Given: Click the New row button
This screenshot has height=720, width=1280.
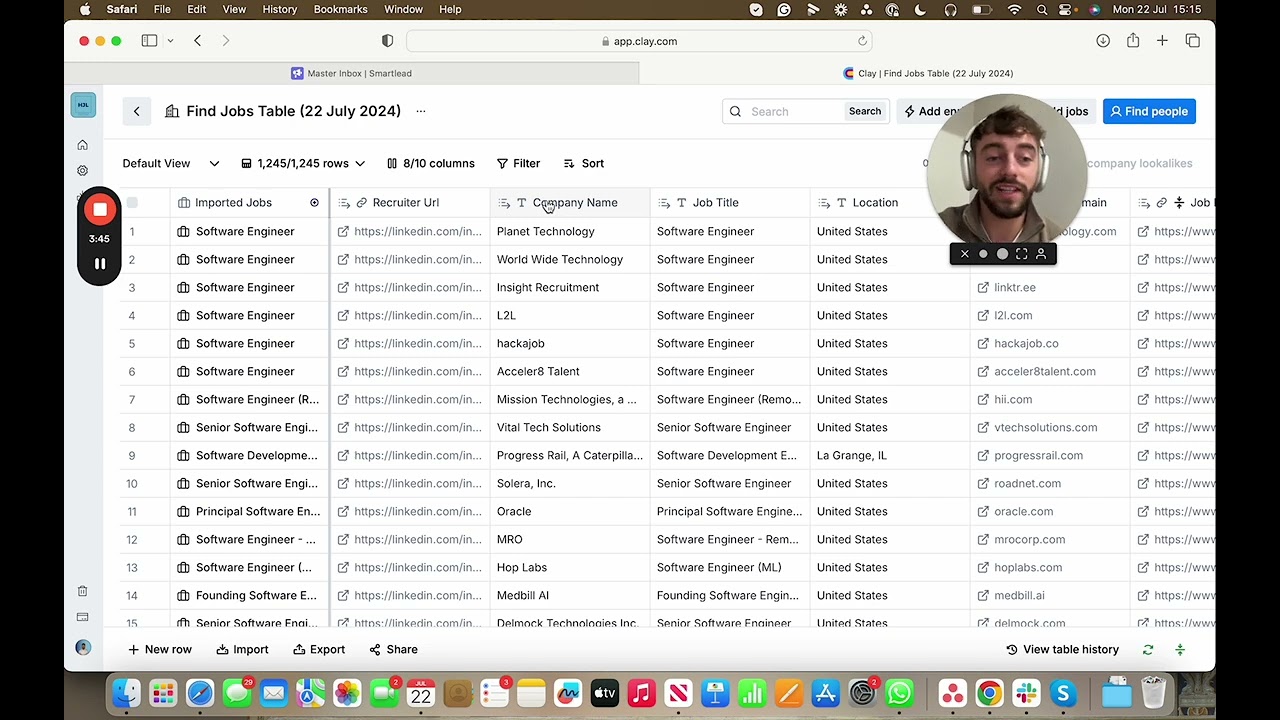Looking at the screenshot, I should click(x=159, y=650).
